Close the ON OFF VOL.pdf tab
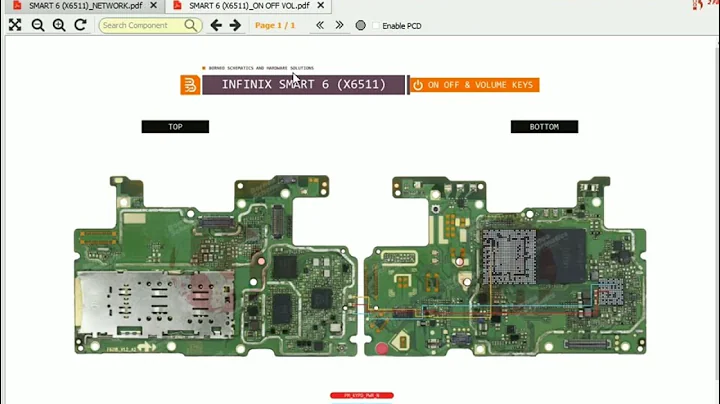Image resolution: width=720 pixels, height=404 pixels. point(321,6)
